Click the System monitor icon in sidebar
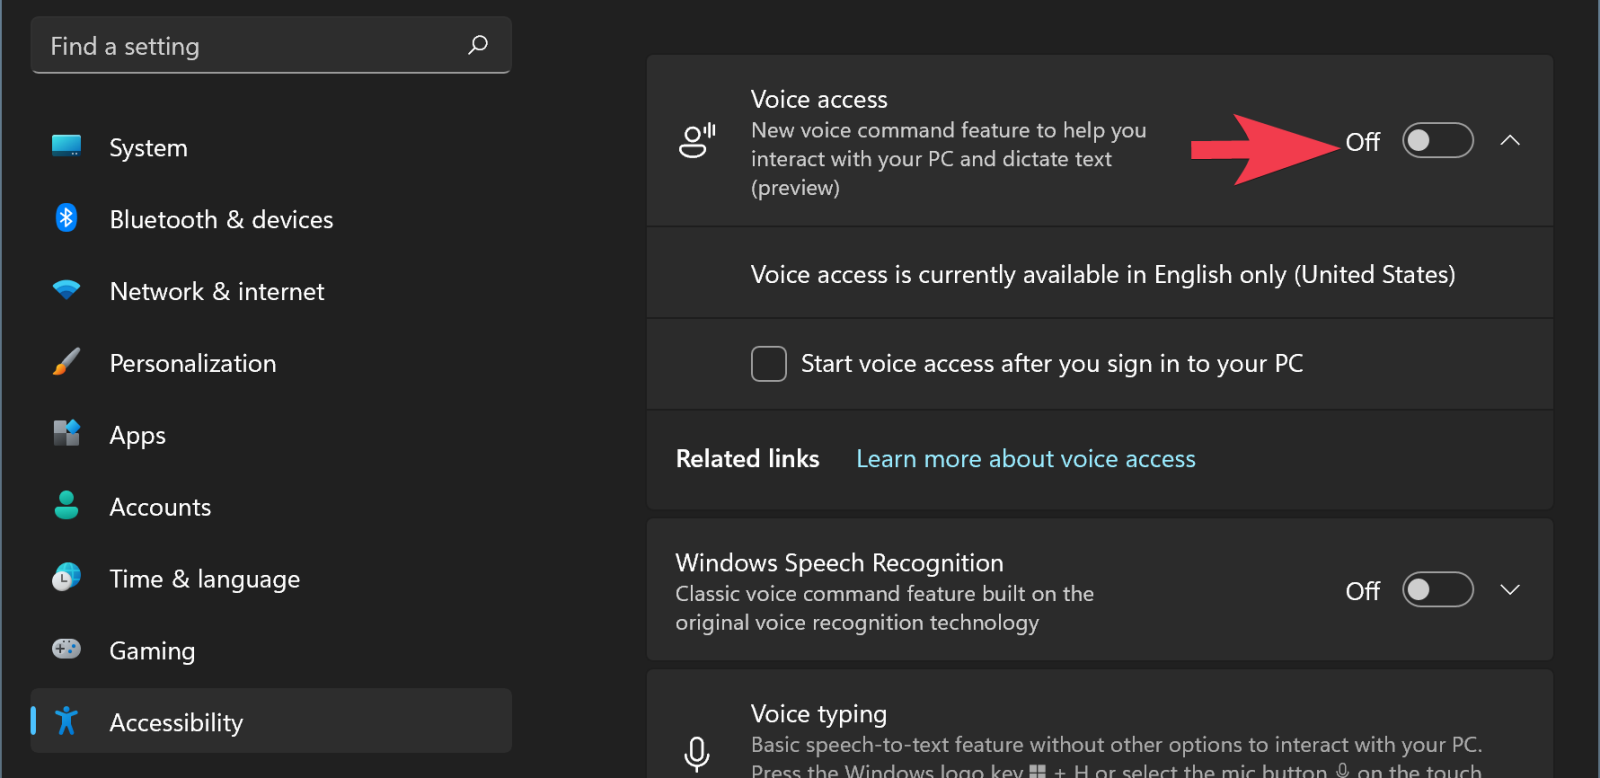 point(66,146)
